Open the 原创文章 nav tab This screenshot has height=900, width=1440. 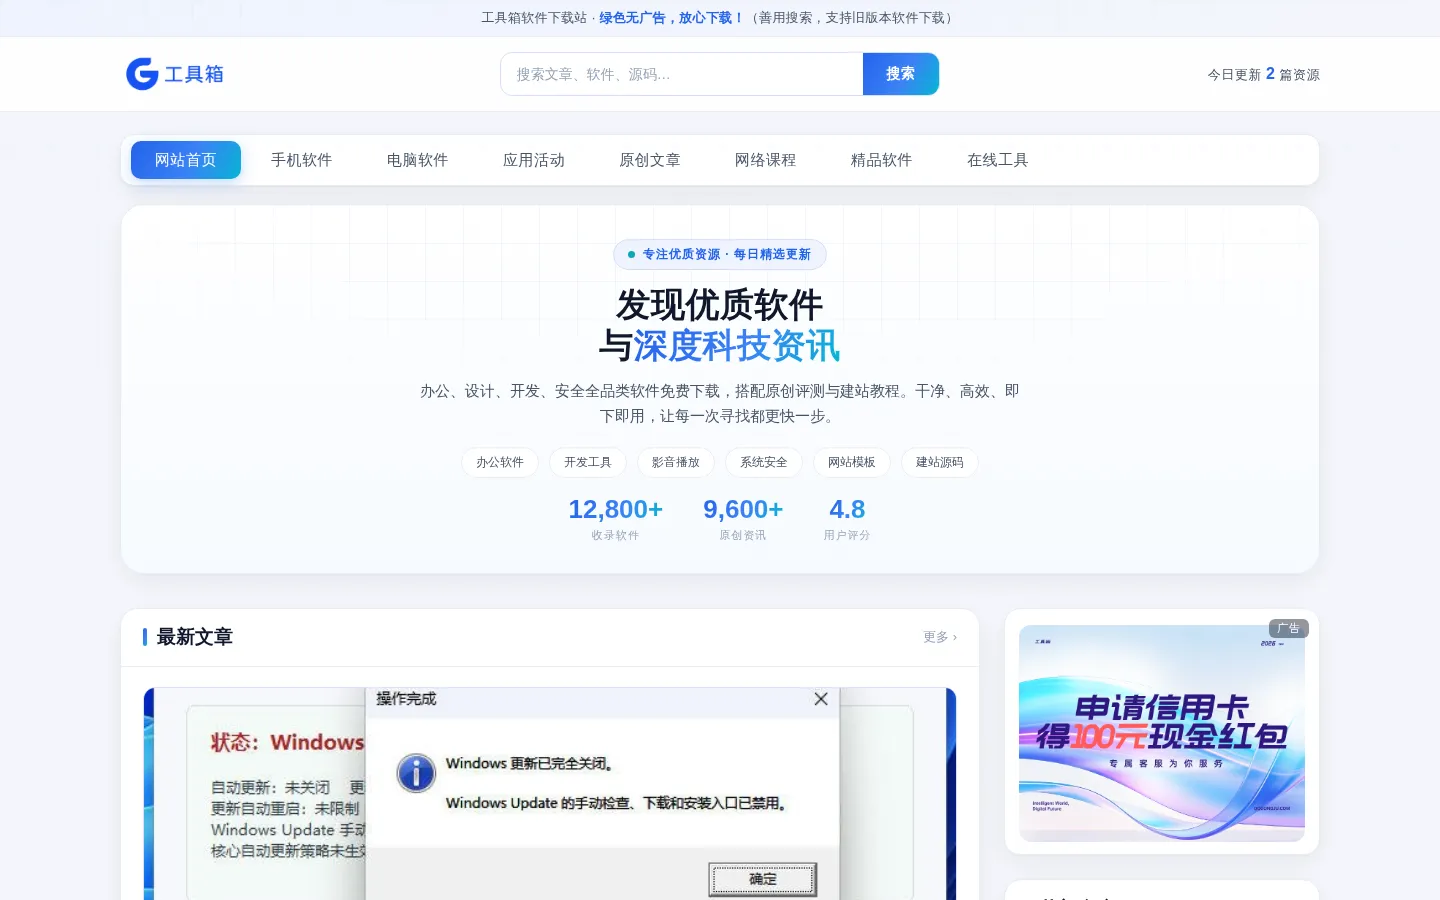click(x=650, y=160)
